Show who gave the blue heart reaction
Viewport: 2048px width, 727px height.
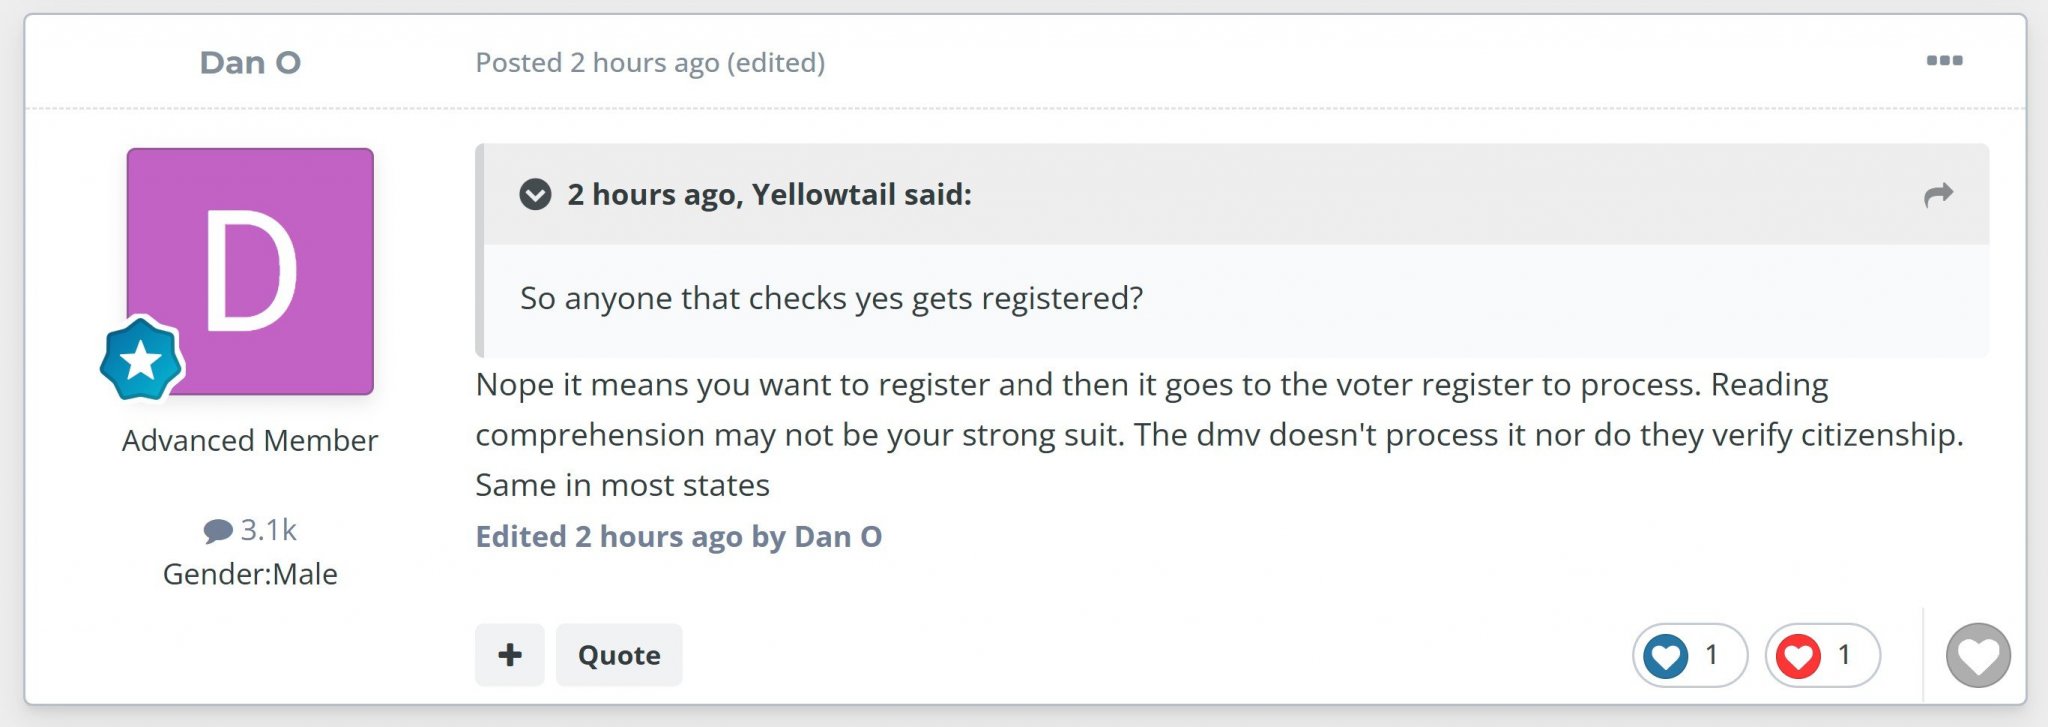1665,656
